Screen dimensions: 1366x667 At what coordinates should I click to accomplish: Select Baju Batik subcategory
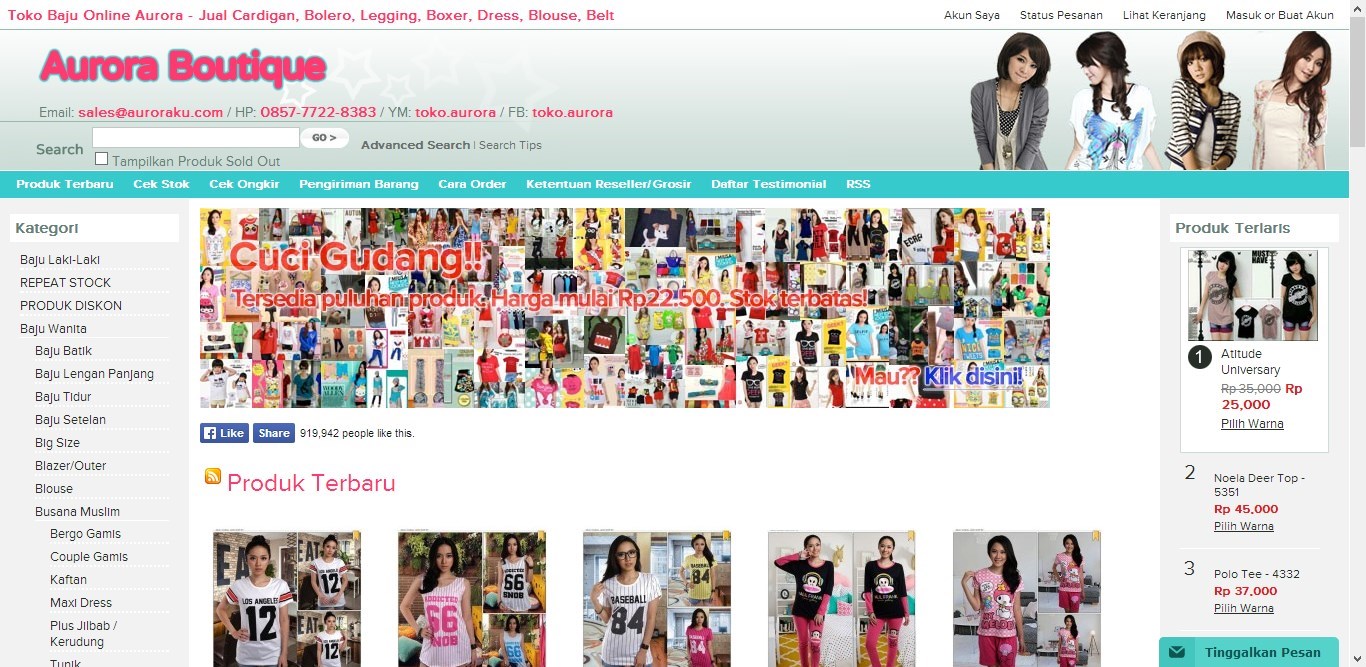pos(63,351)
